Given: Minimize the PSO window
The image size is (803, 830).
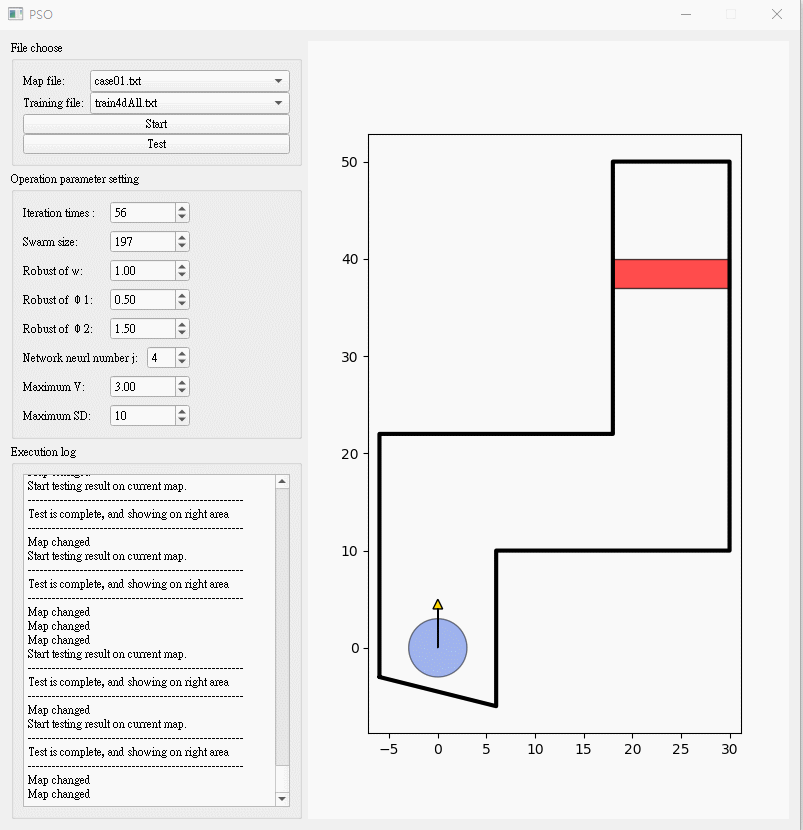Looking at the screenshot, I should coord(686,14).
